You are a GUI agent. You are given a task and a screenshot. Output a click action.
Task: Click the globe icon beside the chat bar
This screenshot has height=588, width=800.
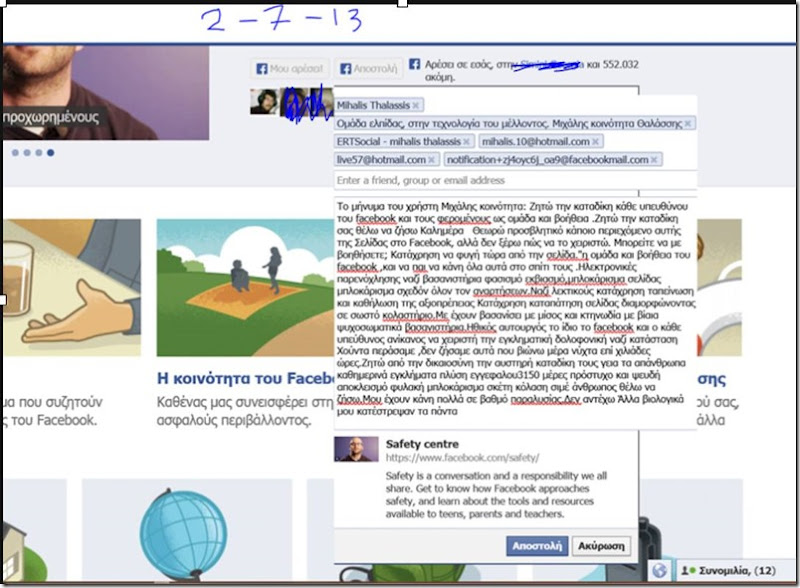pyautogui.click(x=659, y=571)
